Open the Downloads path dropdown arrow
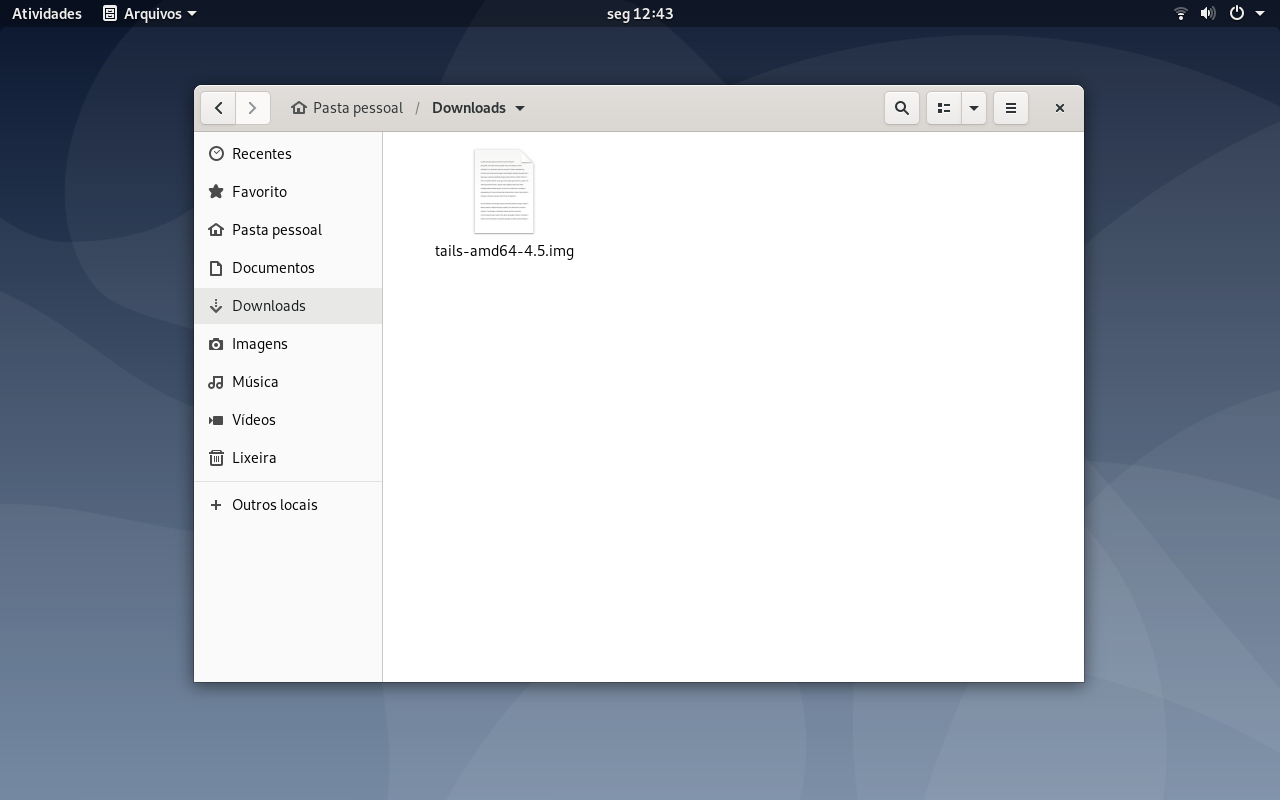 click(520, 108)
